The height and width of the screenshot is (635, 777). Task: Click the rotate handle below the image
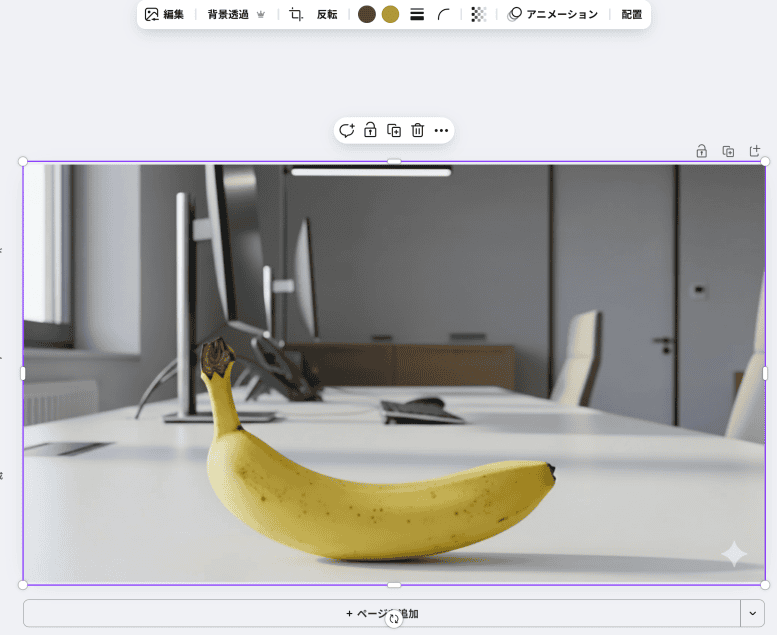pyautogui.click(x=394, y=619)
